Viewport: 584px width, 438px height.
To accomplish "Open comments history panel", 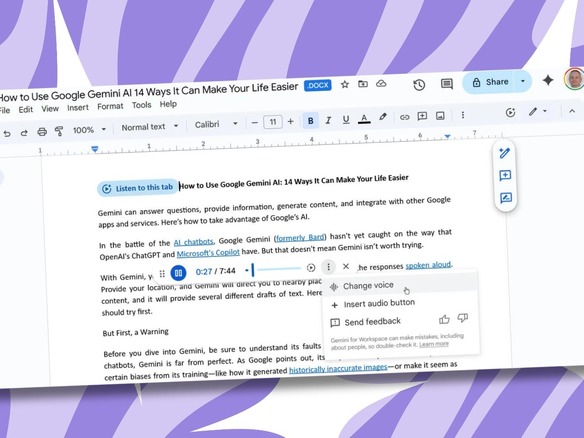I will (447, 83).
